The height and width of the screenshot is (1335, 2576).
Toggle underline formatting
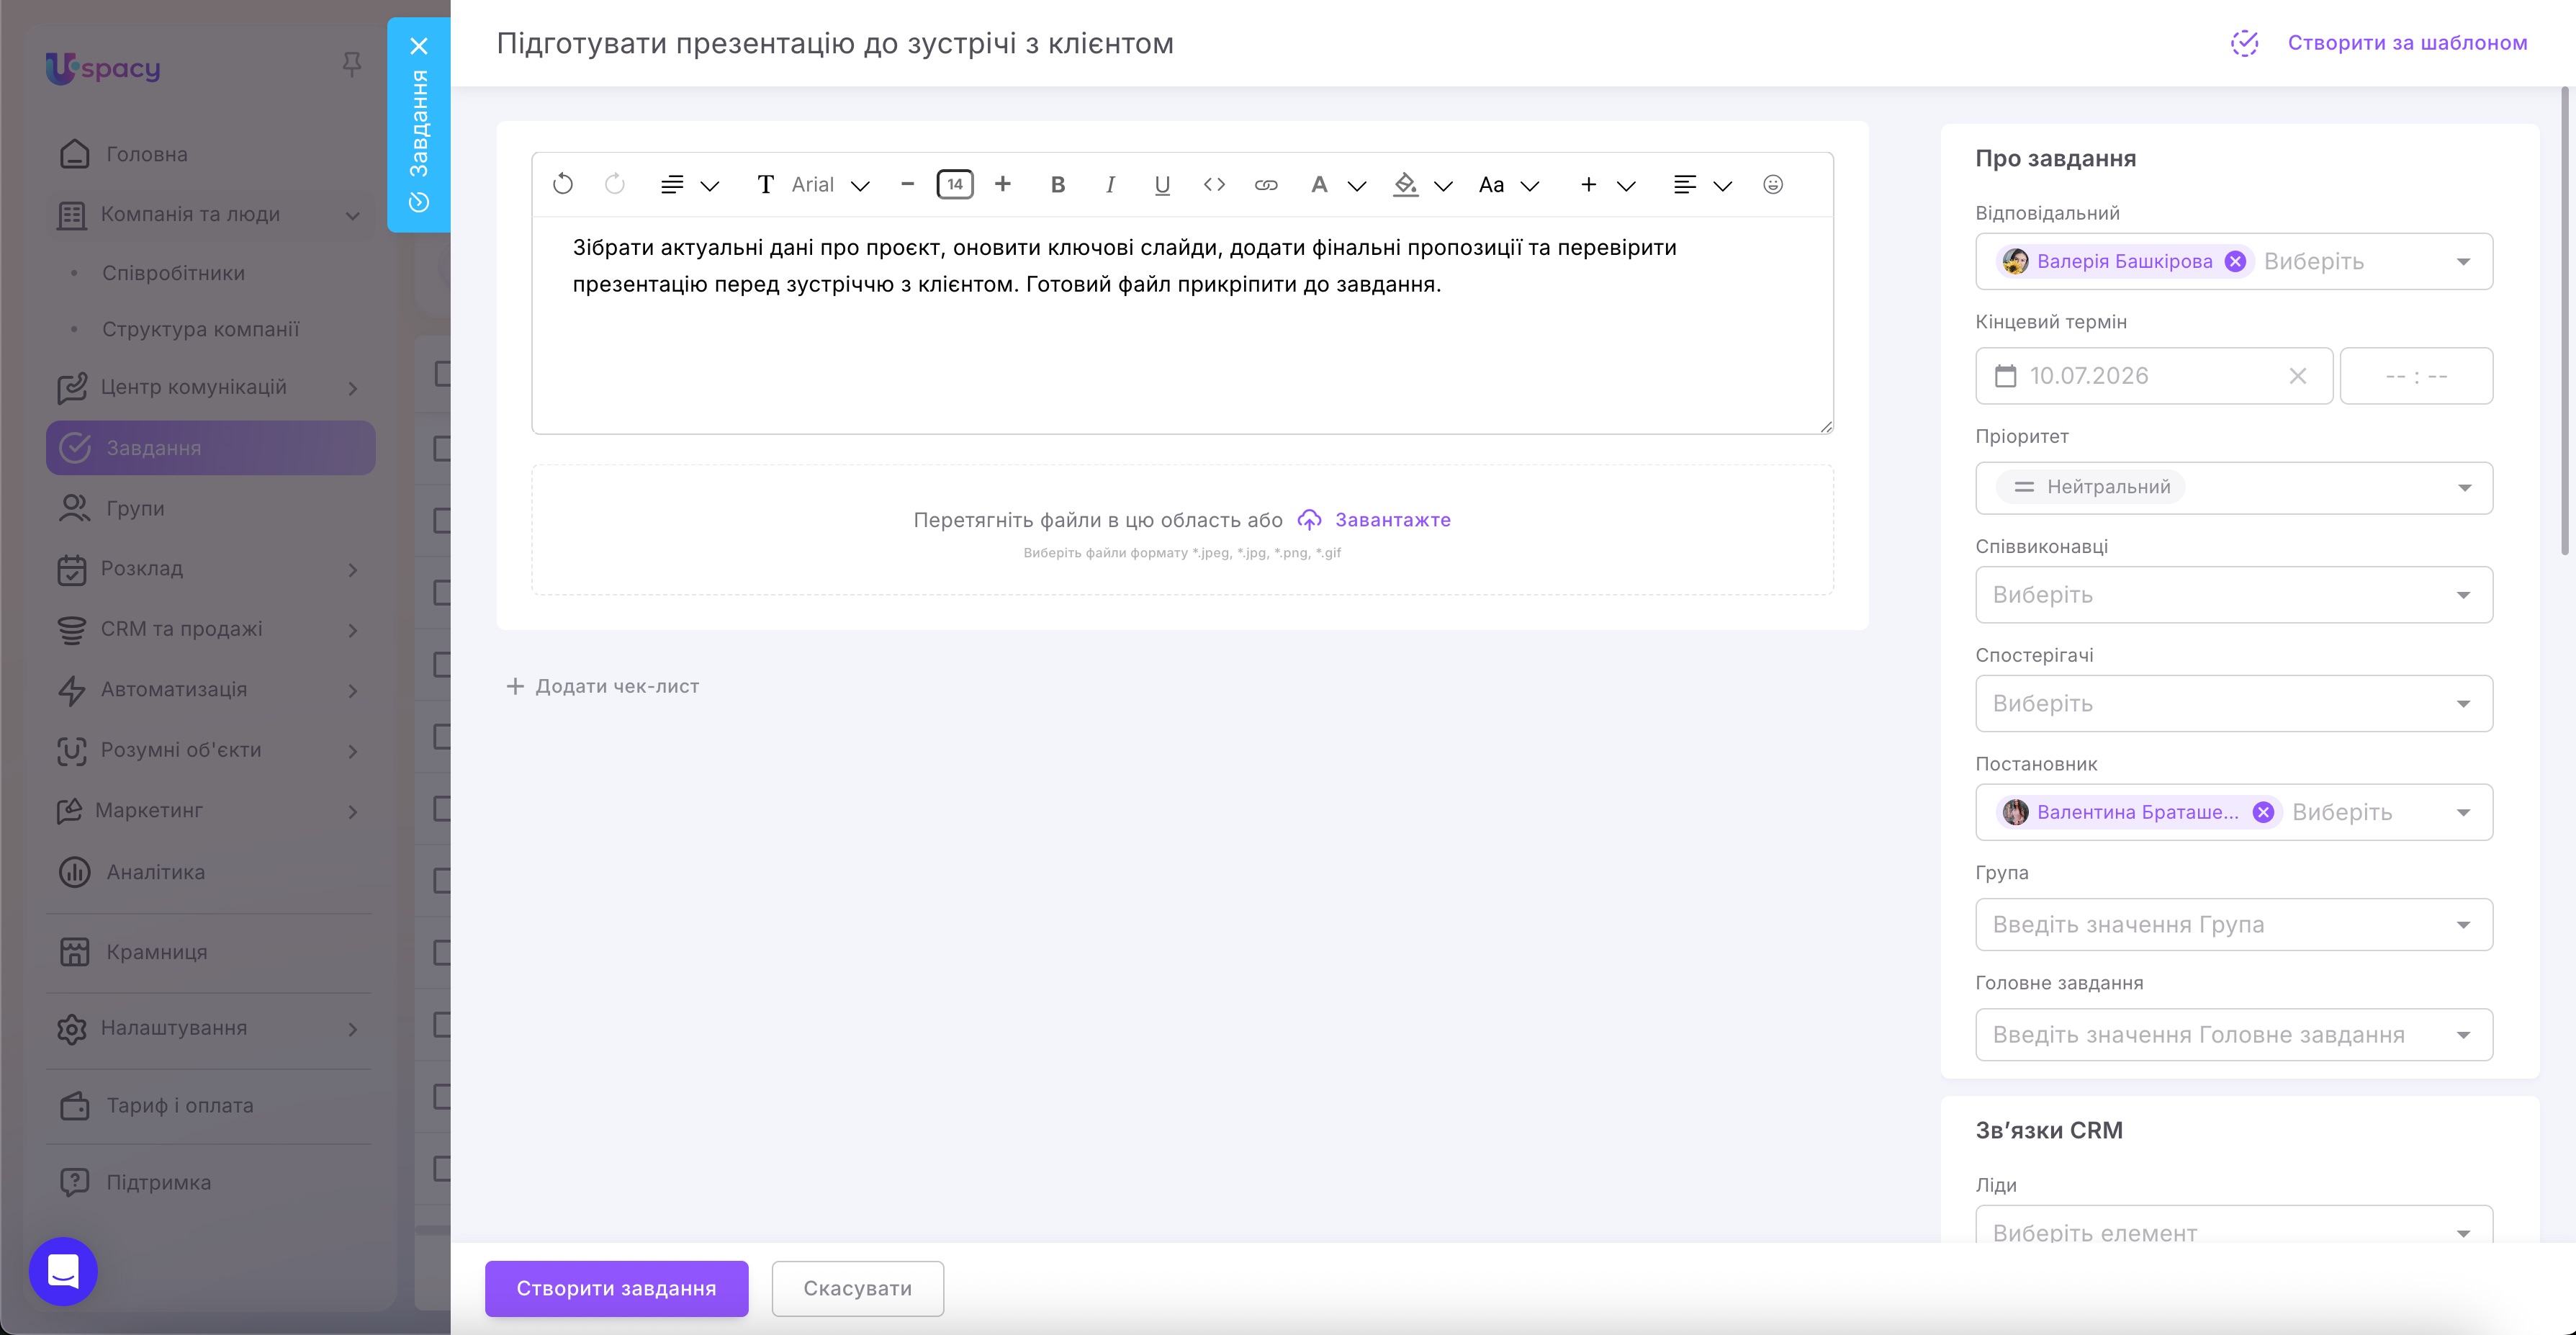[1162, 184]
